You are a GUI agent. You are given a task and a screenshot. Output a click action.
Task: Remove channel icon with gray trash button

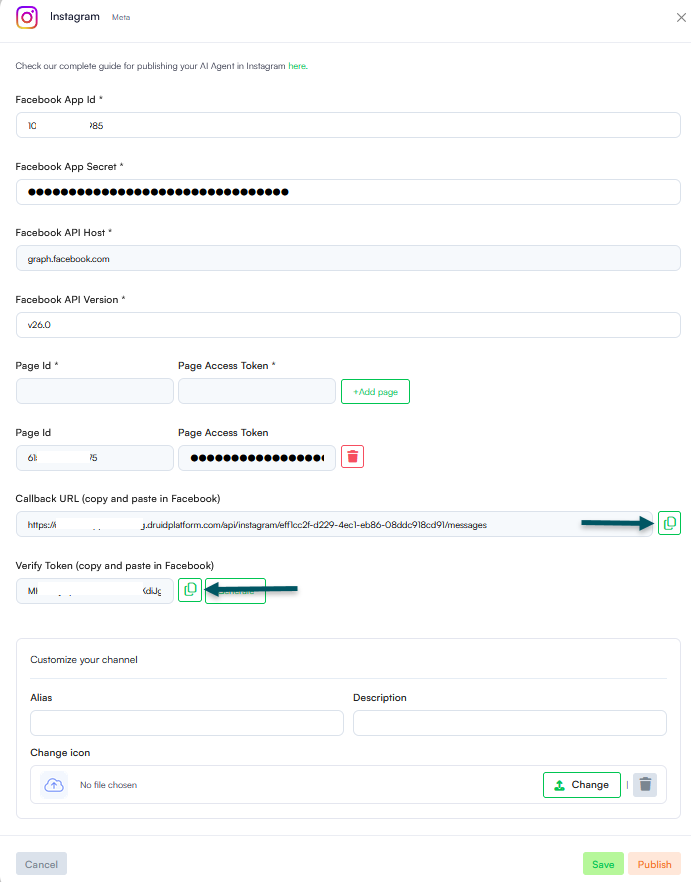point(645,785)
